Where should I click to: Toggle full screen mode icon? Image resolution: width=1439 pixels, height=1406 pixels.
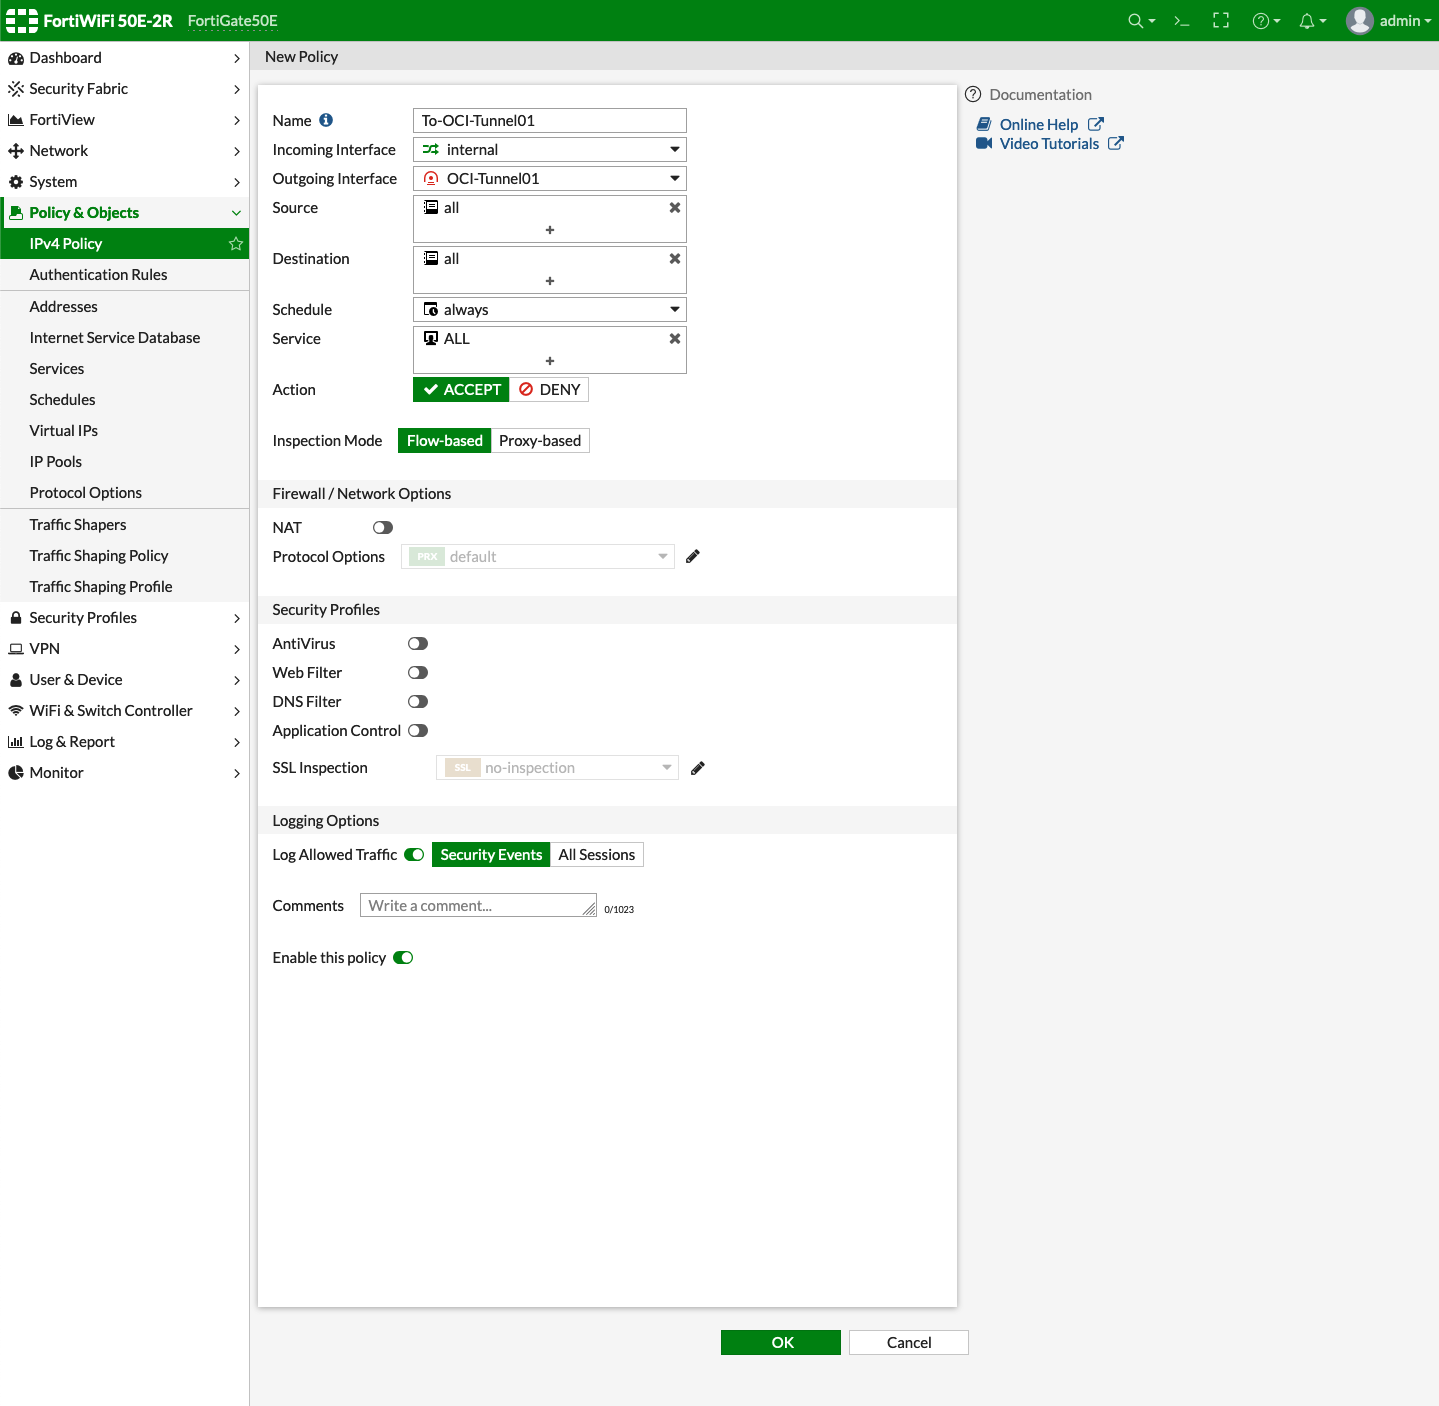(1221, 21)
